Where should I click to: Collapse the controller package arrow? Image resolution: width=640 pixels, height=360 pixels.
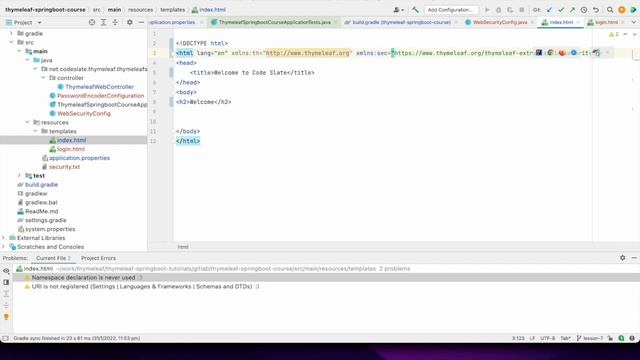pos(43,78)
